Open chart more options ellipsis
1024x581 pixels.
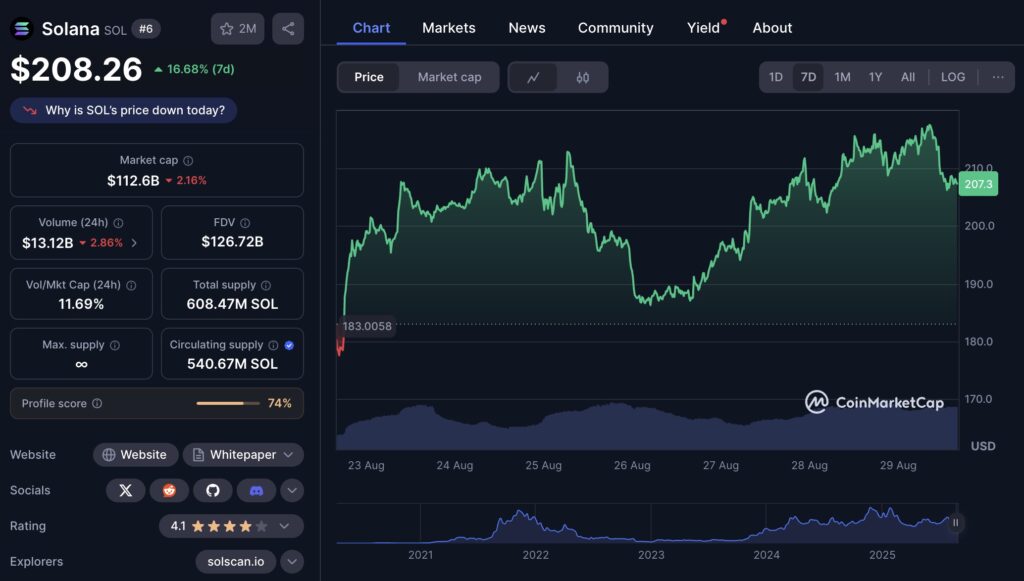coord(998,77)
